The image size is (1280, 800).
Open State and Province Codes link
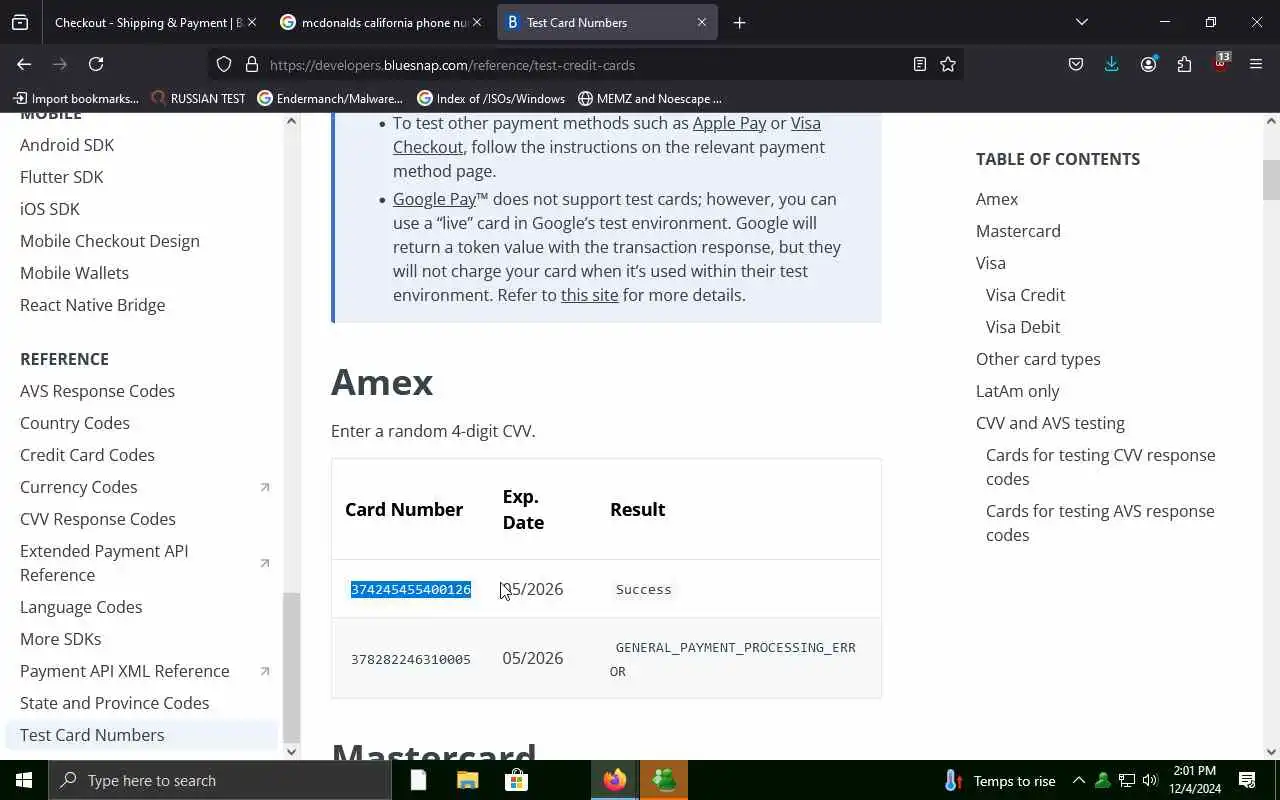coord(115,703)
